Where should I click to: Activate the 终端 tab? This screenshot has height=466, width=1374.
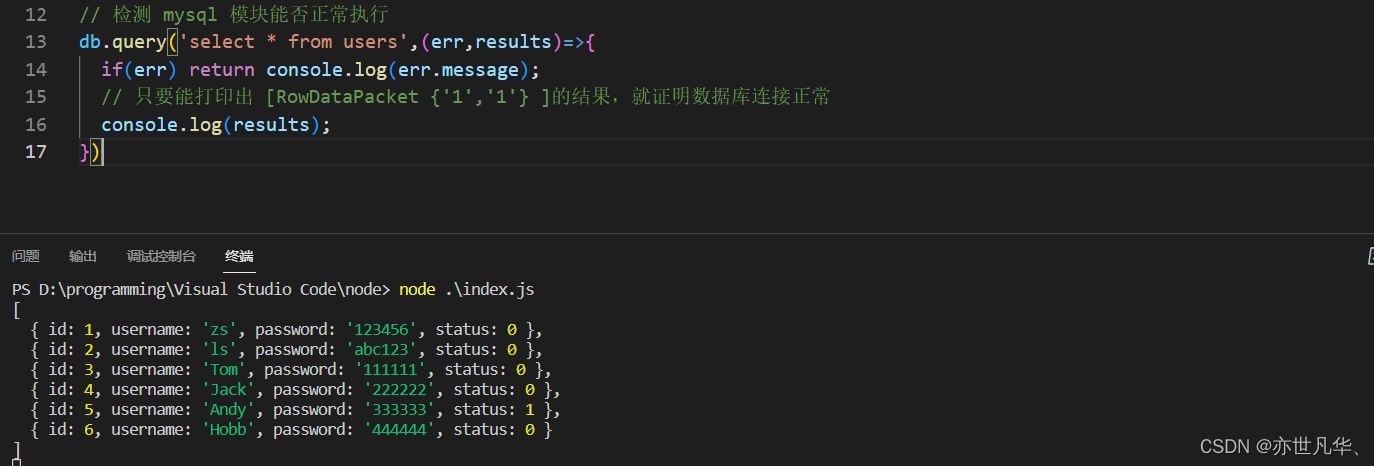click(239, 256)
